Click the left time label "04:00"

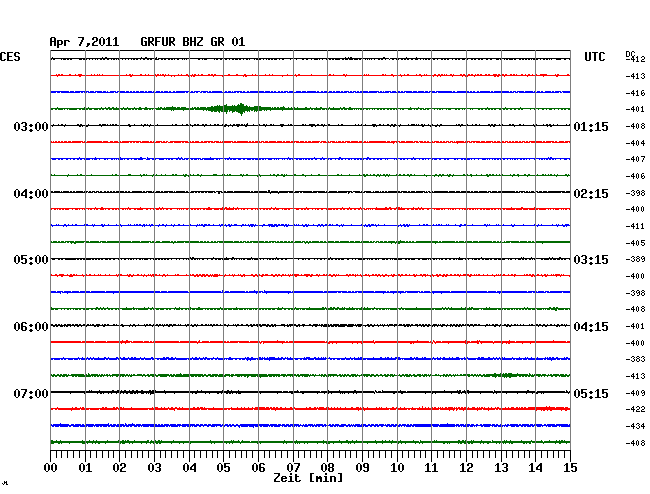31,194
